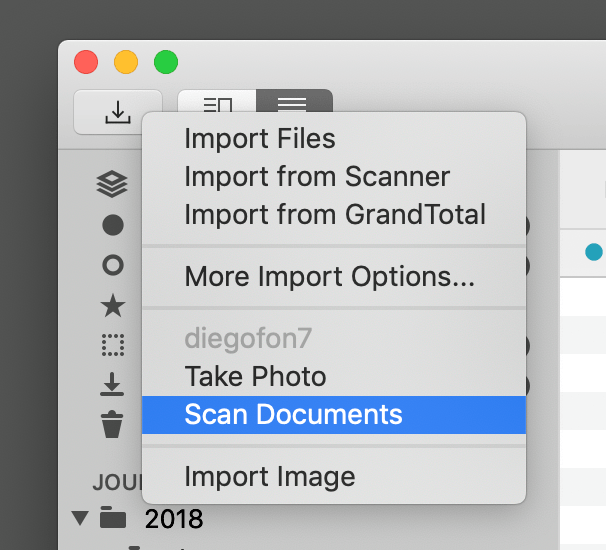Choose Import Files from the menu

259,139
